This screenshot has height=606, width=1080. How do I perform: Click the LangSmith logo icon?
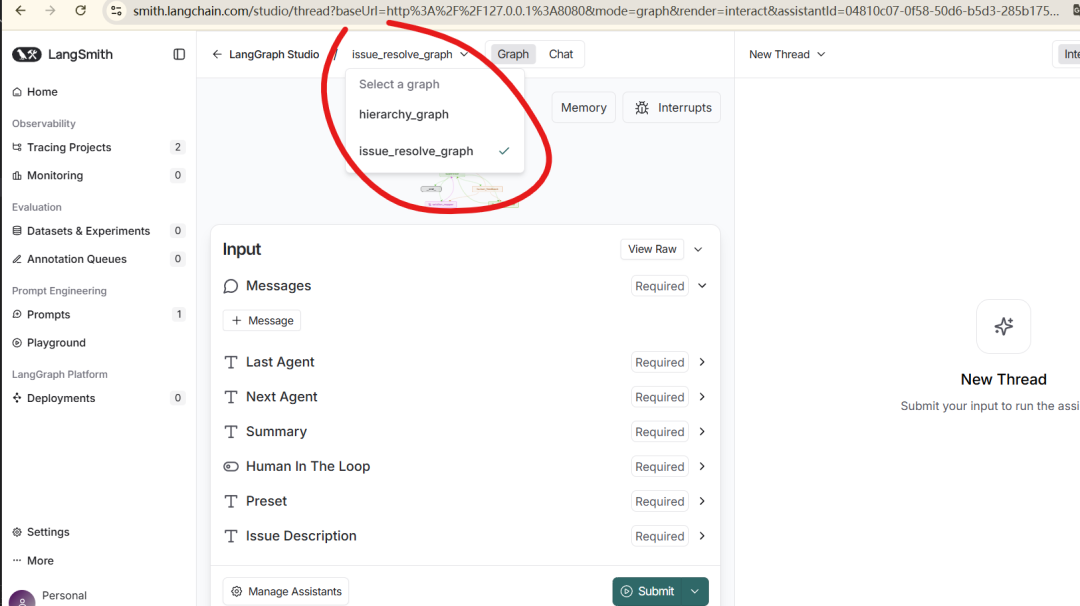pyautogui.click(x=27, y=54)
